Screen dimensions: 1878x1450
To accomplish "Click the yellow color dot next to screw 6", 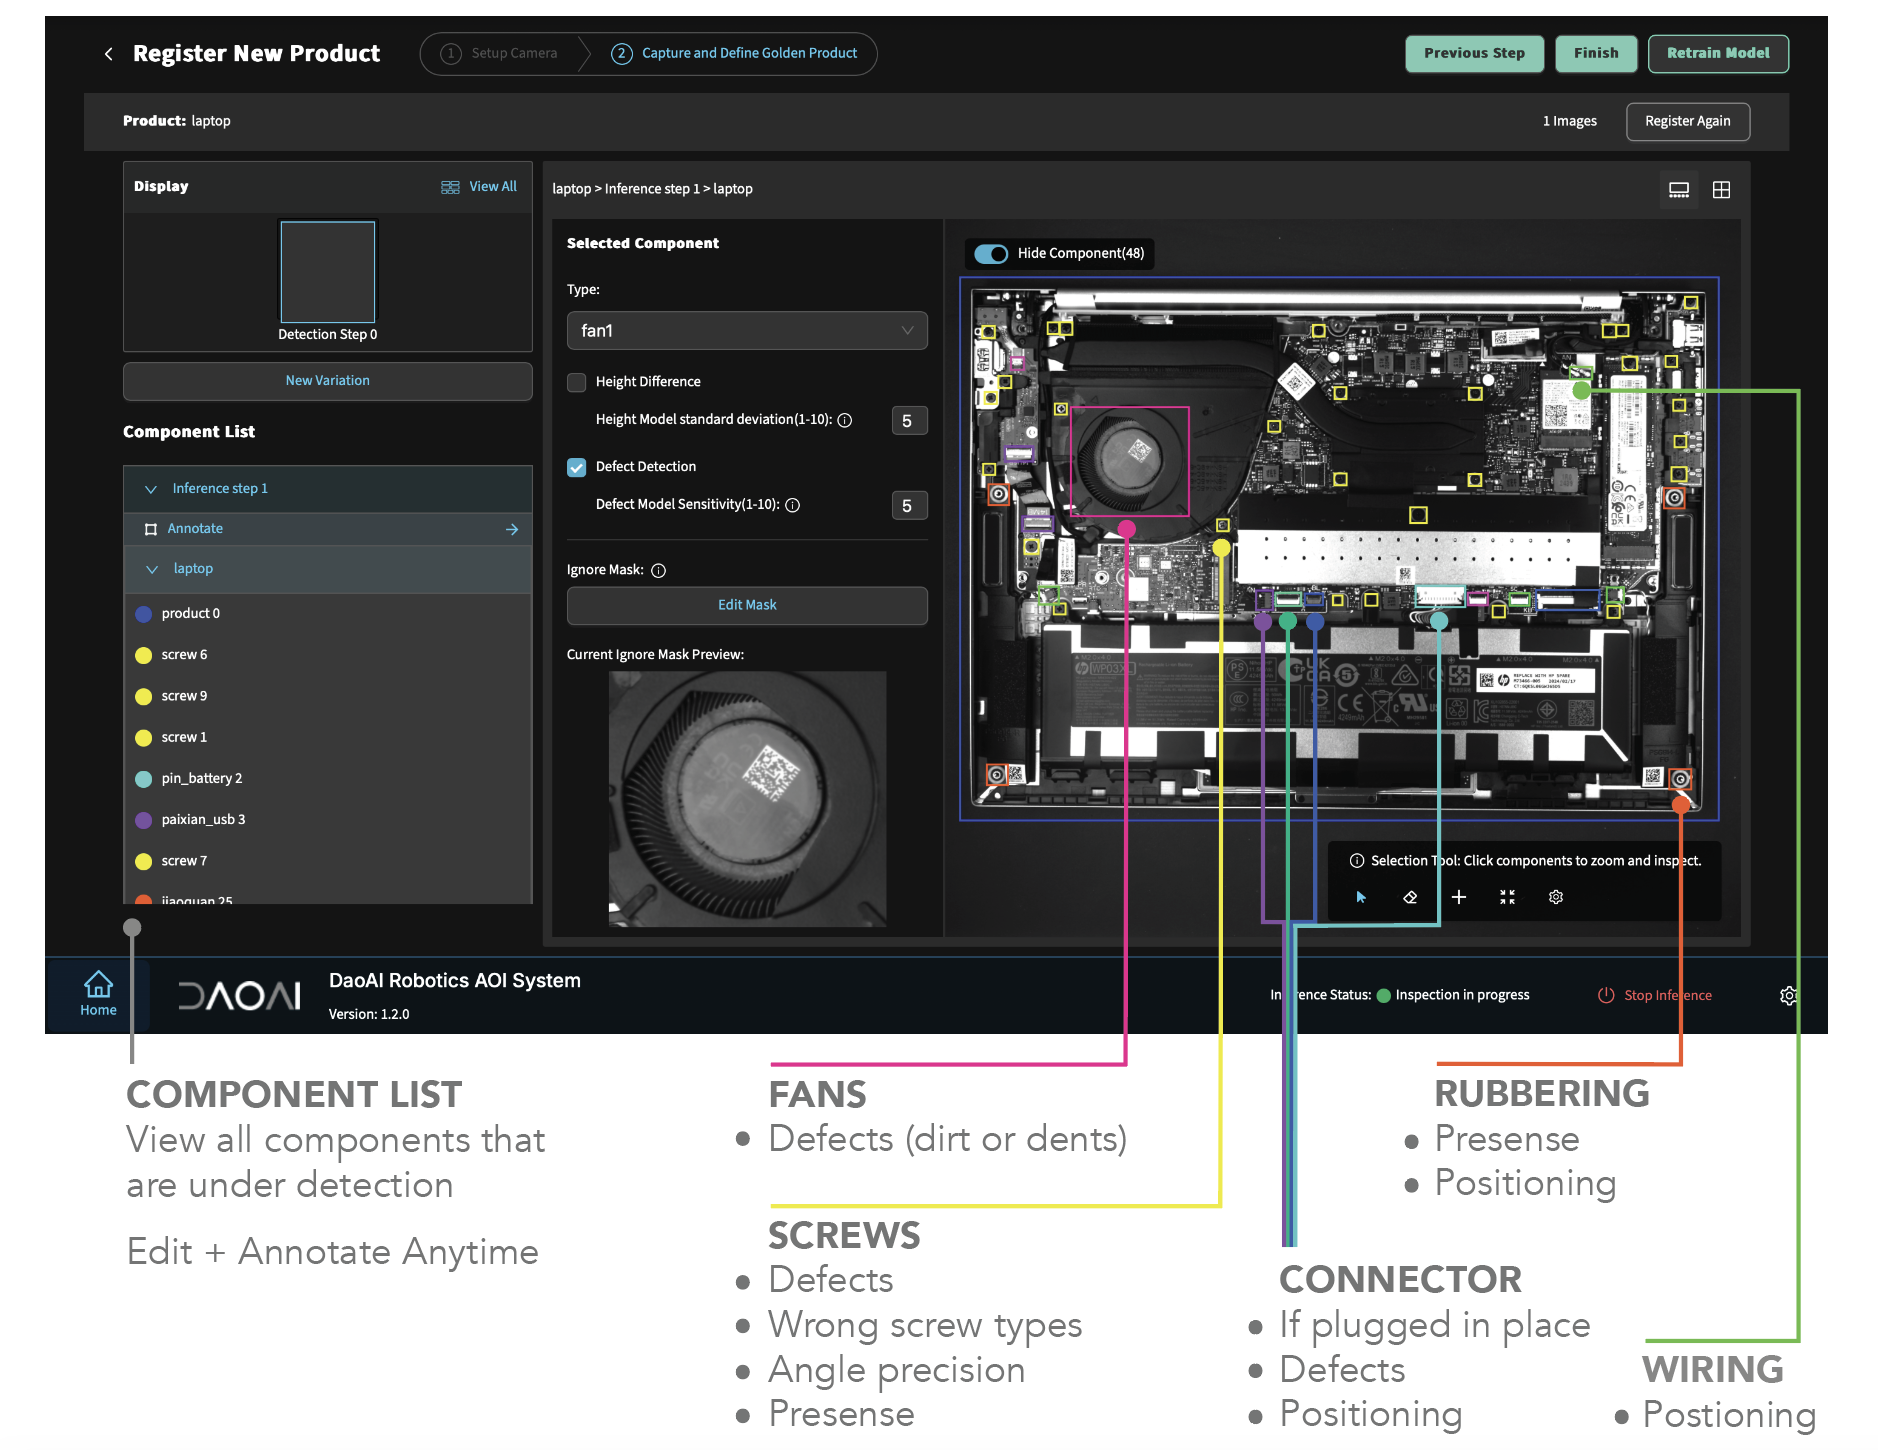I will pyautogui.click(x=144, y=654).
